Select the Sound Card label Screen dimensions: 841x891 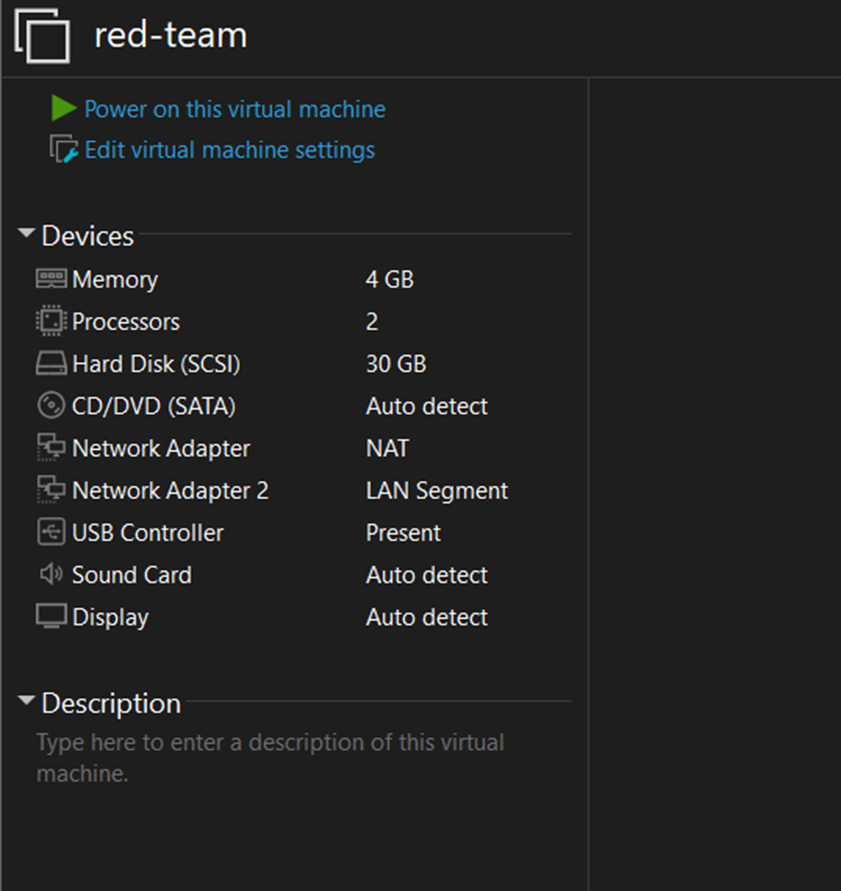(132, 575)
